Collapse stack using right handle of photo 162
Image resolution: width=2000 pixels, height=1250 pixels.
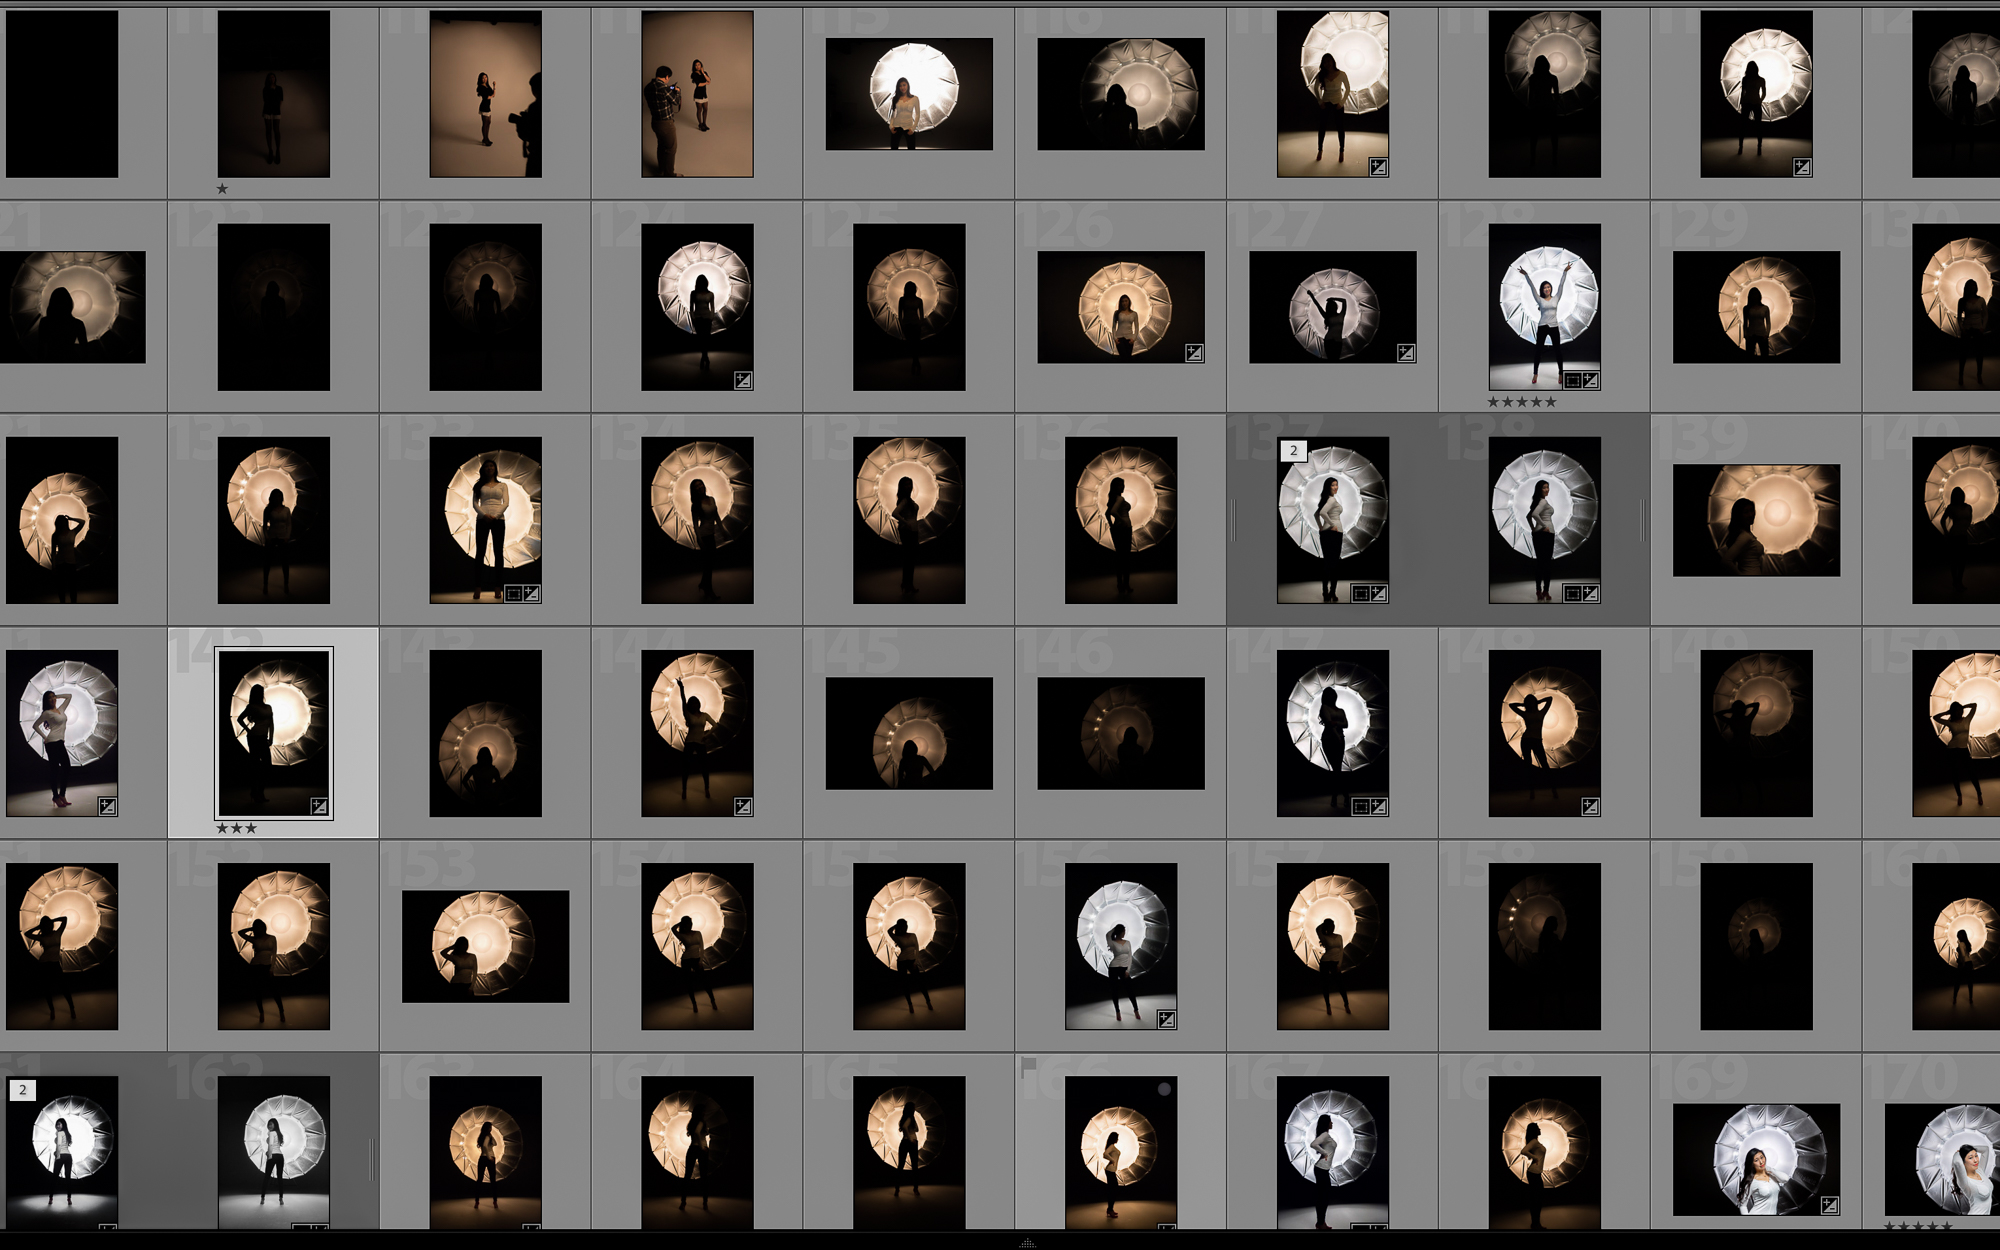point(372,1159)
